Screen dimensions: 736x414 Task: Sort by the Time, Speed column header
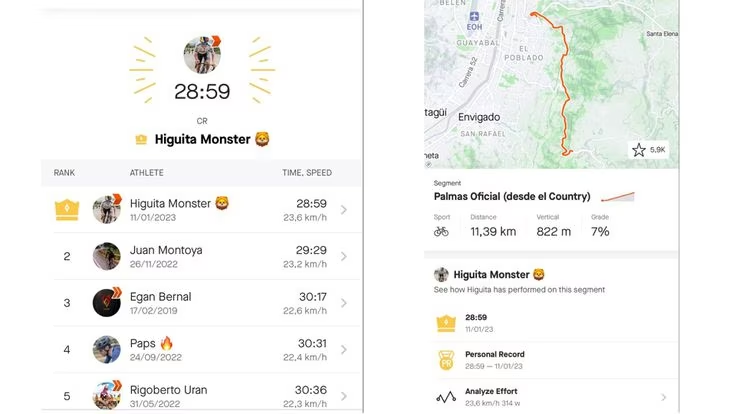click(307, 173)
